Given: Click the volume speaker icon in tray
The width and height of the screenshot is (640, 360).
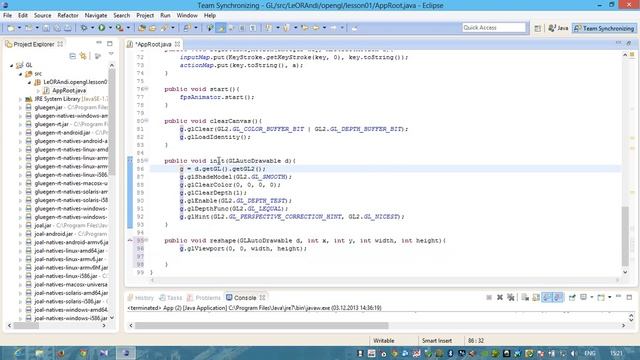Looking at the screenshot, I should coord(573,353).
